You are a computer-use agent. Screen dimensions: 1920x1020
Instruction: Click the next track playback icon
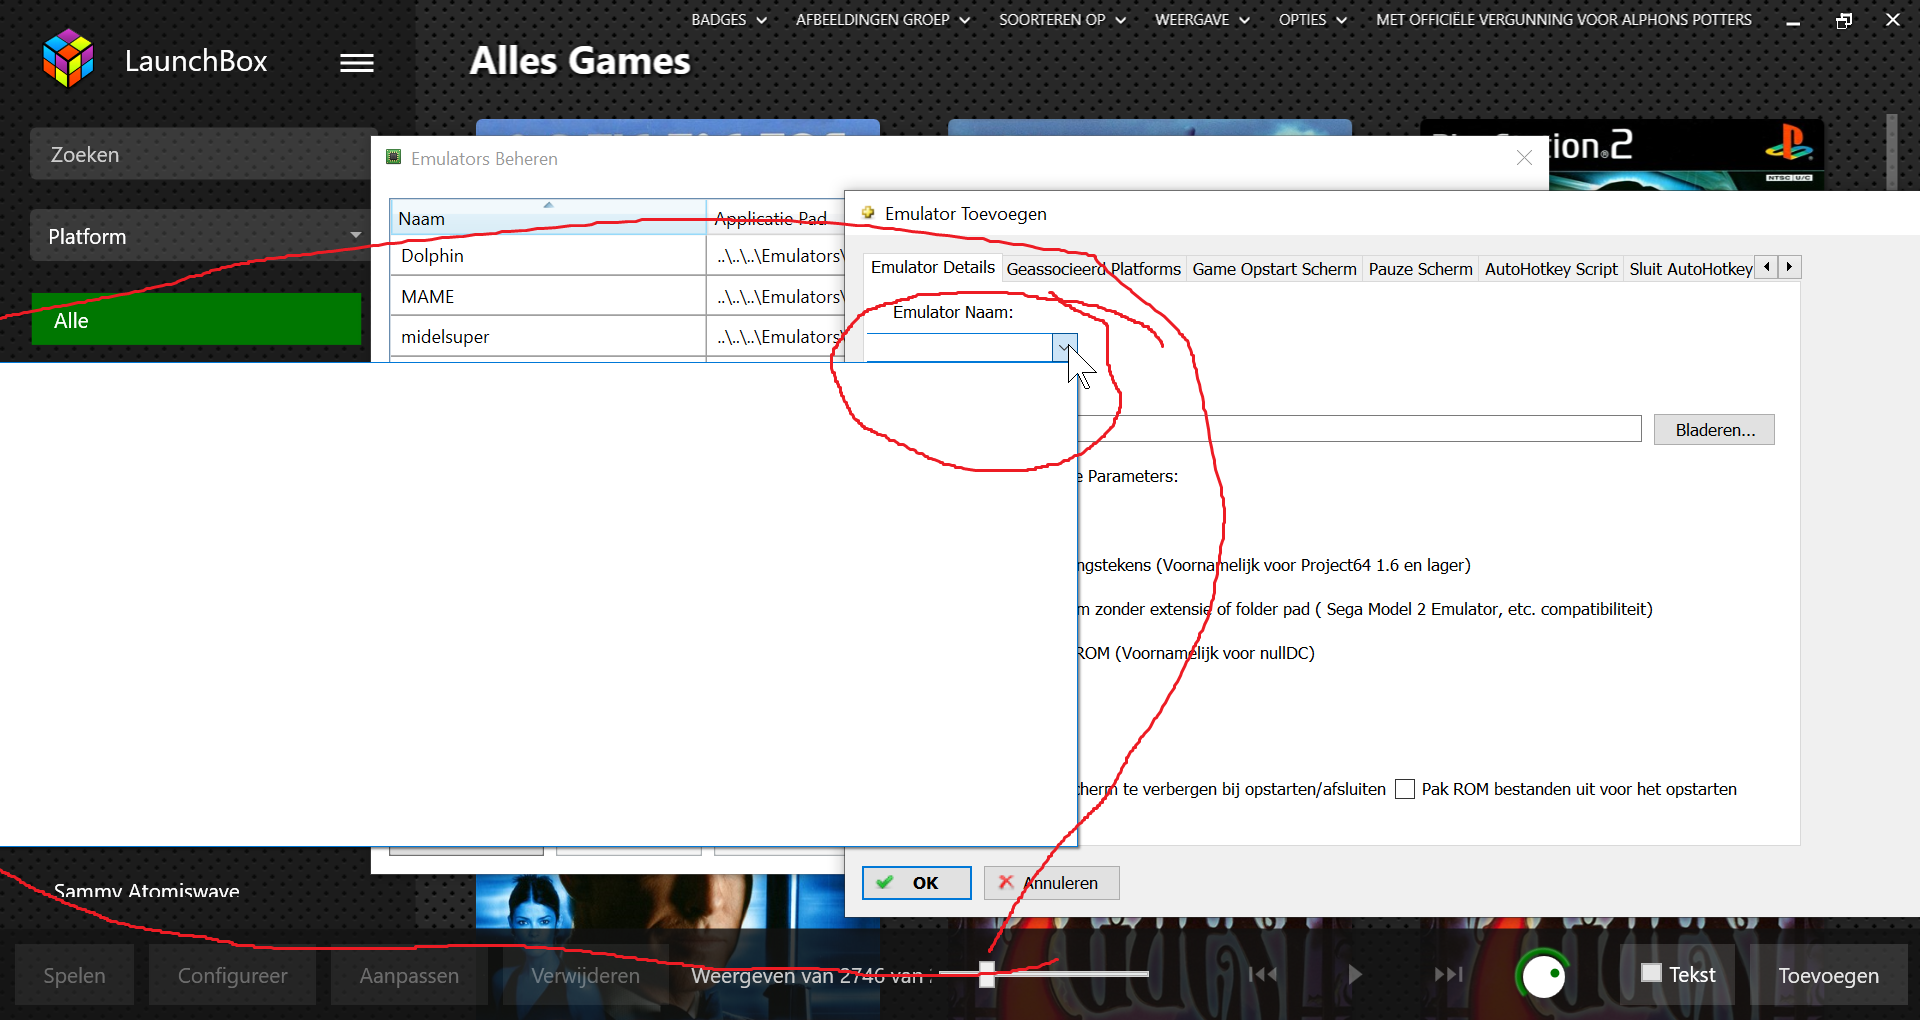tap(1448, 974)
